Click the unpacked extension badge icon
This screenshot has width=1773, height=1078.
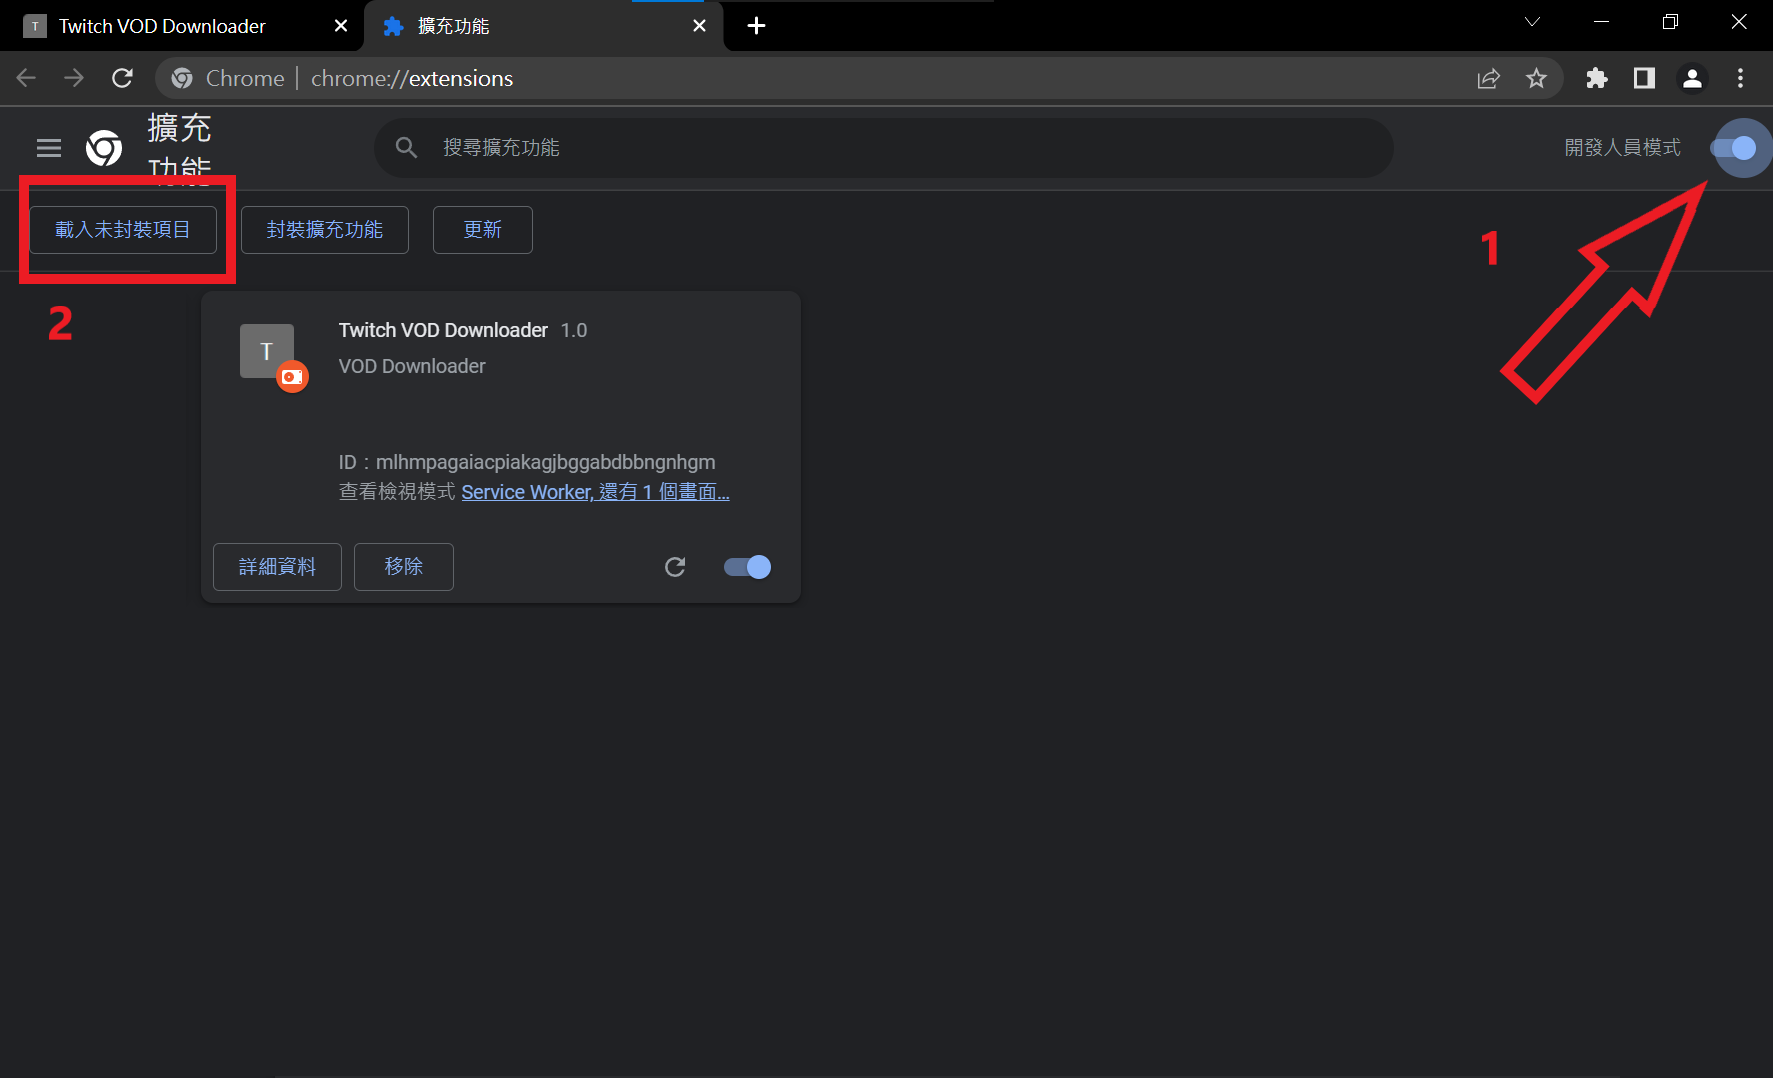tap(292, 377)
